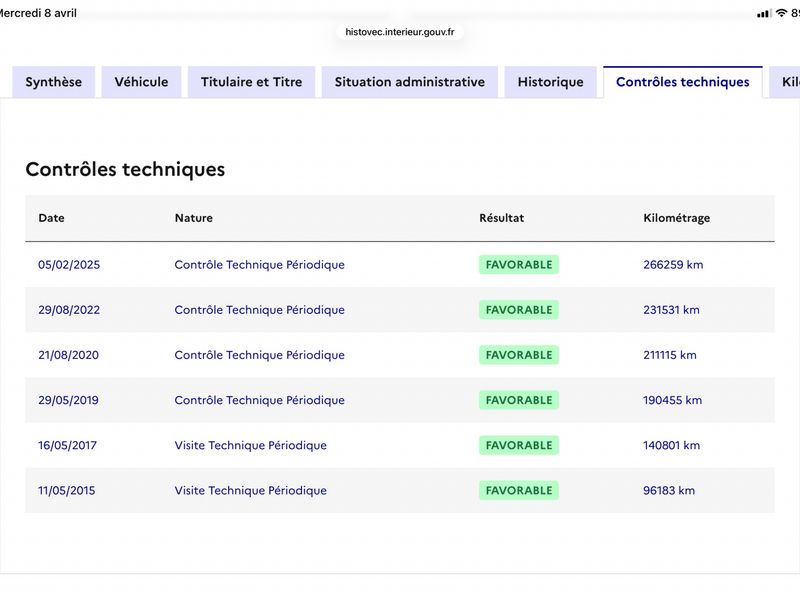The width and height of the screenshot is (800, 600).
Task: Click the Résultat column header
Action: click(501, 218)
